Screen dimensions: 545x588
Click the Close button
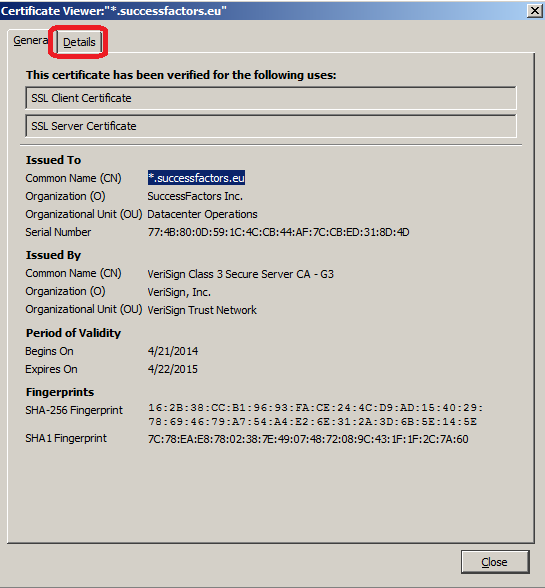(x=495, y=562)
